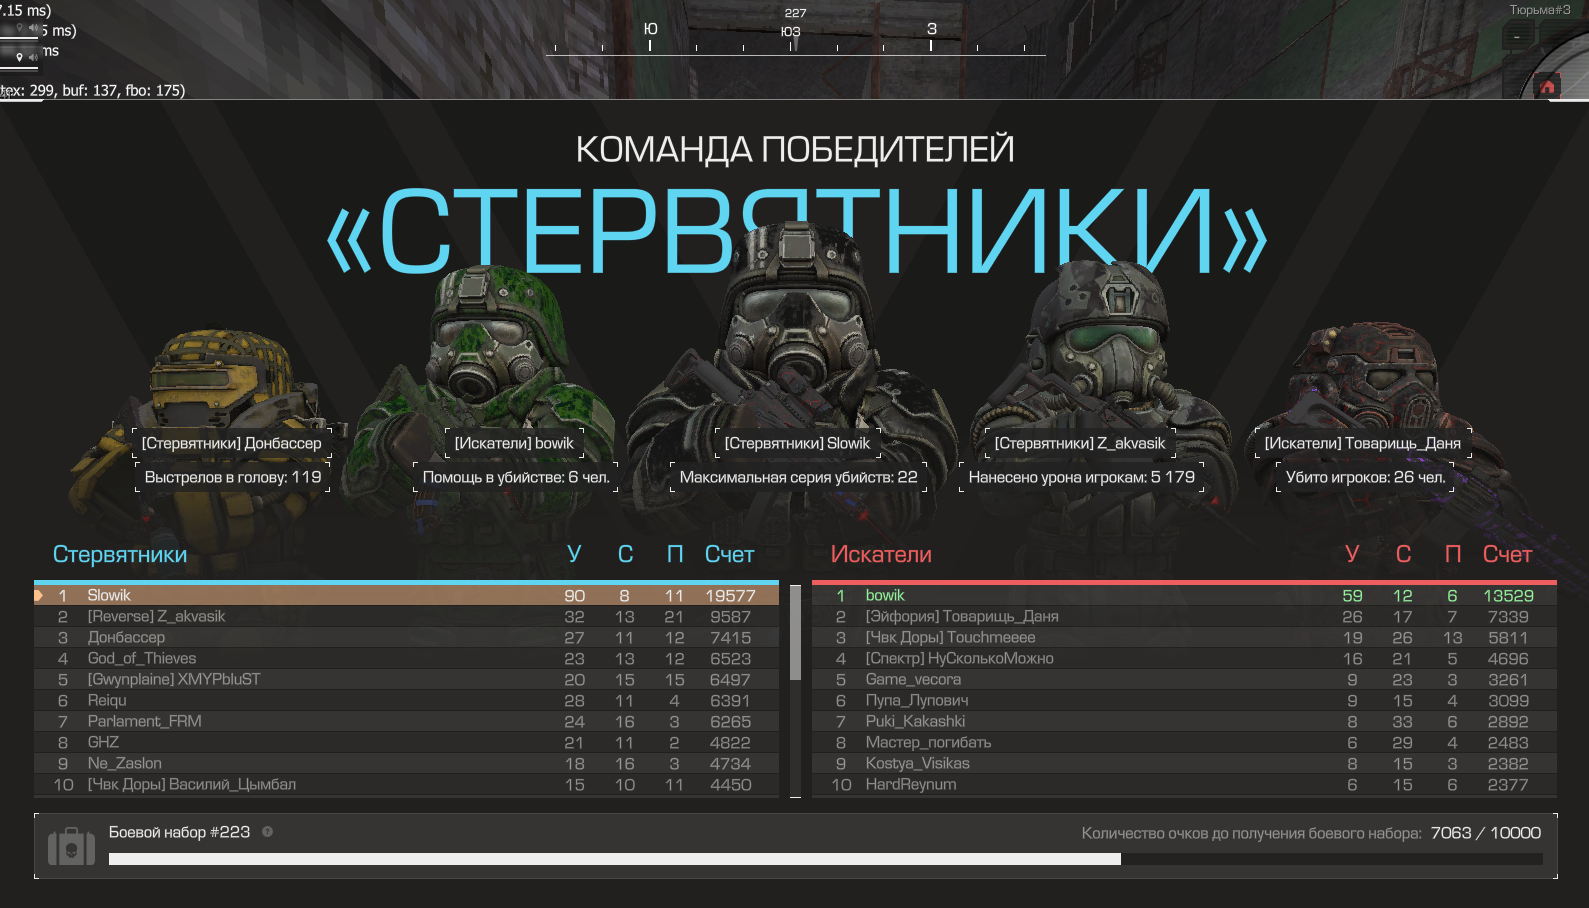This screenshot has width=1589, height=908.
Task: Click bowik's score value 13529
Action: 1508,595
